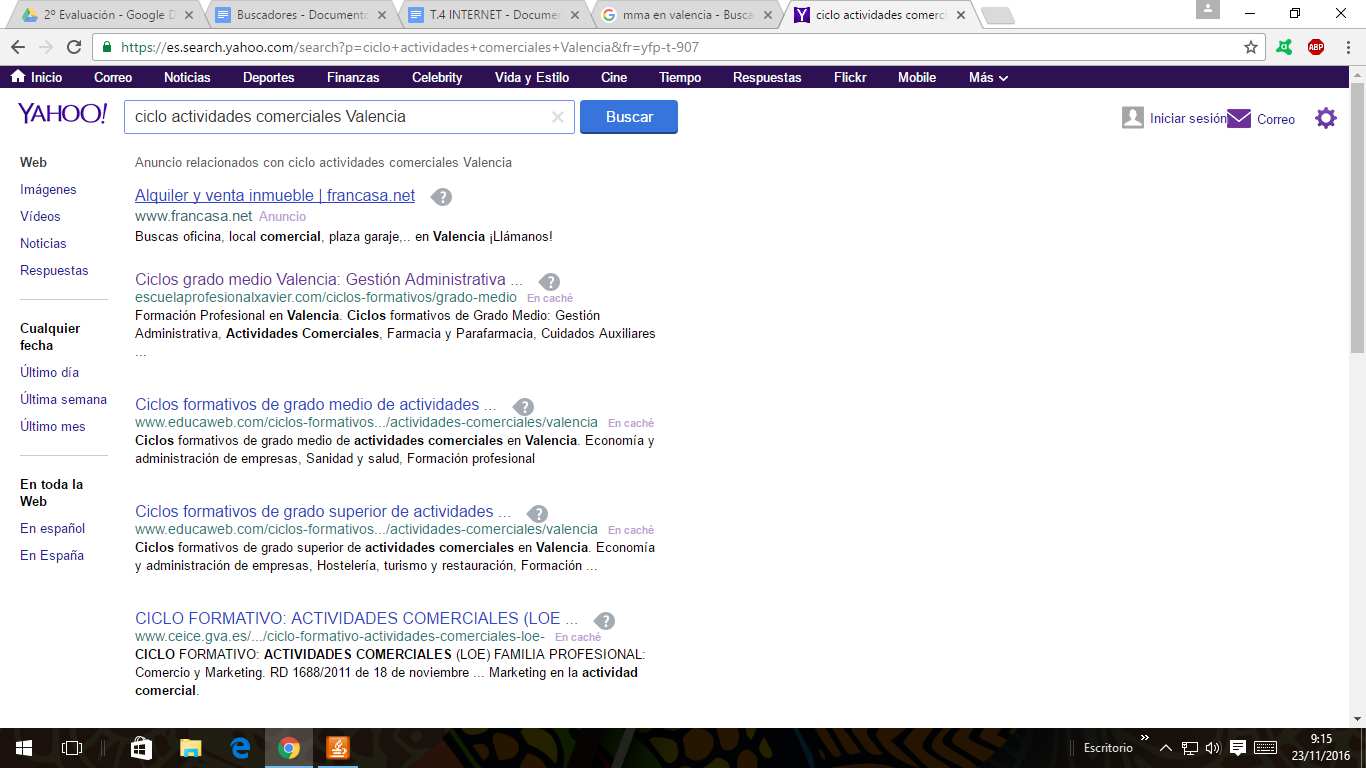Image resolution: width=1366 pixels, height=768 pixels.
Task: Open Finanzas in Yahoo top bar
Action: click(x=353, y=77)
